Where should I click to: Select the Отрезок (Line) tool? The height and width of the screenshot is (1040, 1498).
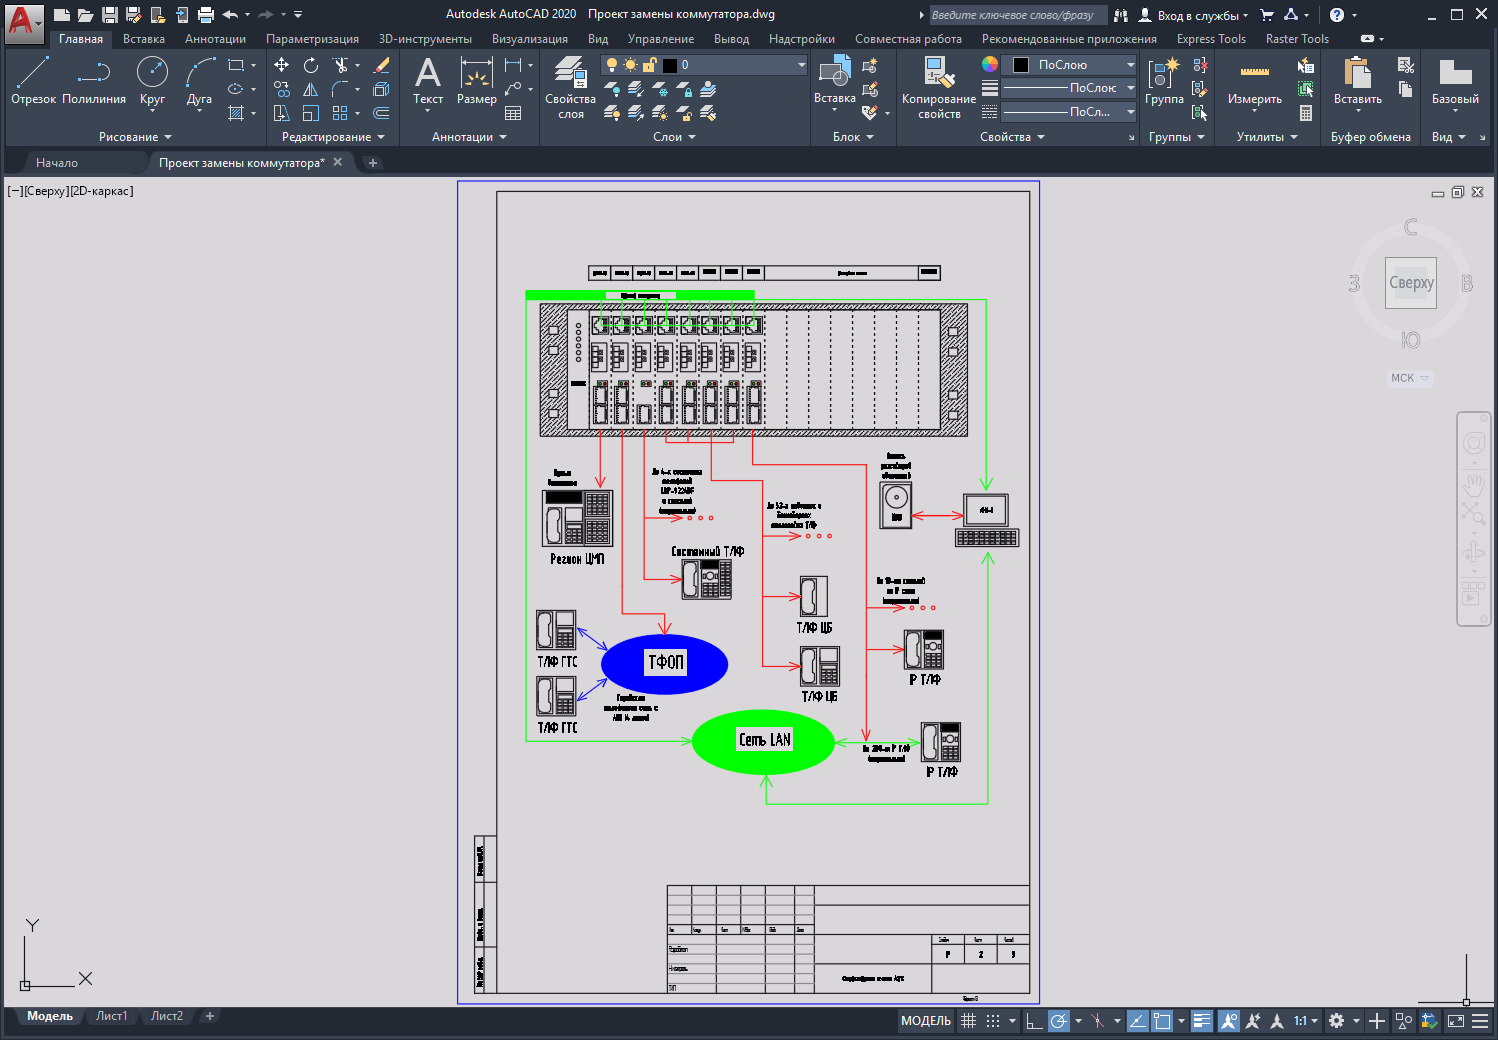[x=33, y=80]
